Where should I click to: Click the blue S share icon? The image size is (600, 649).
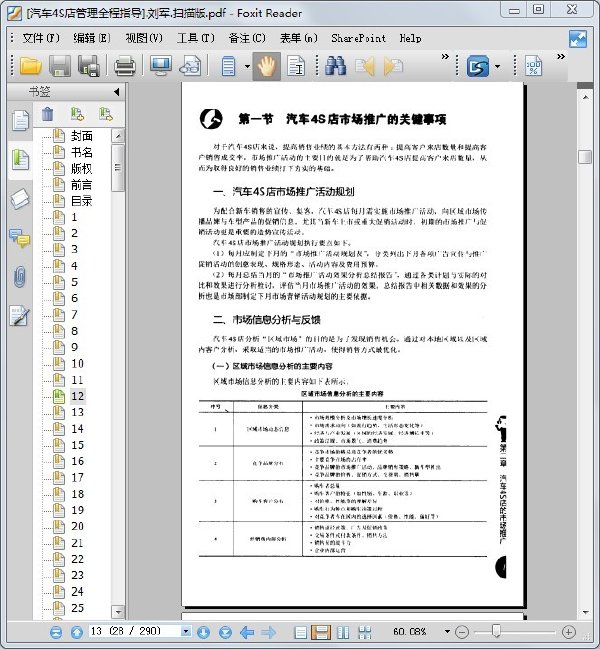(x=478, y=66)
